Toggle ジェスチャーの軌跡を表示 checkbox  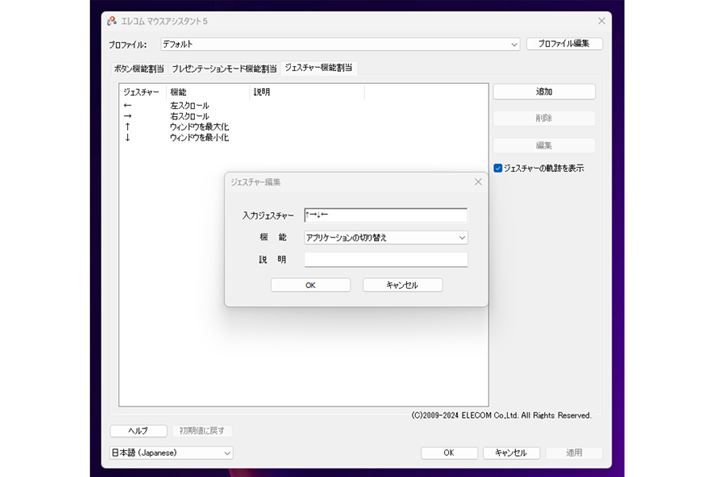498,168
